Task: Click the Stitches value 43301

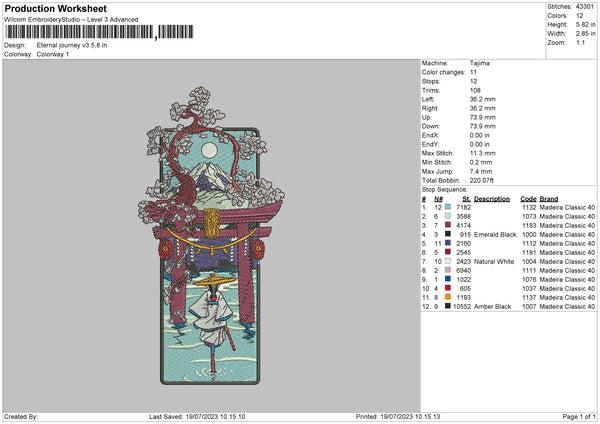Action: coord(585,7)
